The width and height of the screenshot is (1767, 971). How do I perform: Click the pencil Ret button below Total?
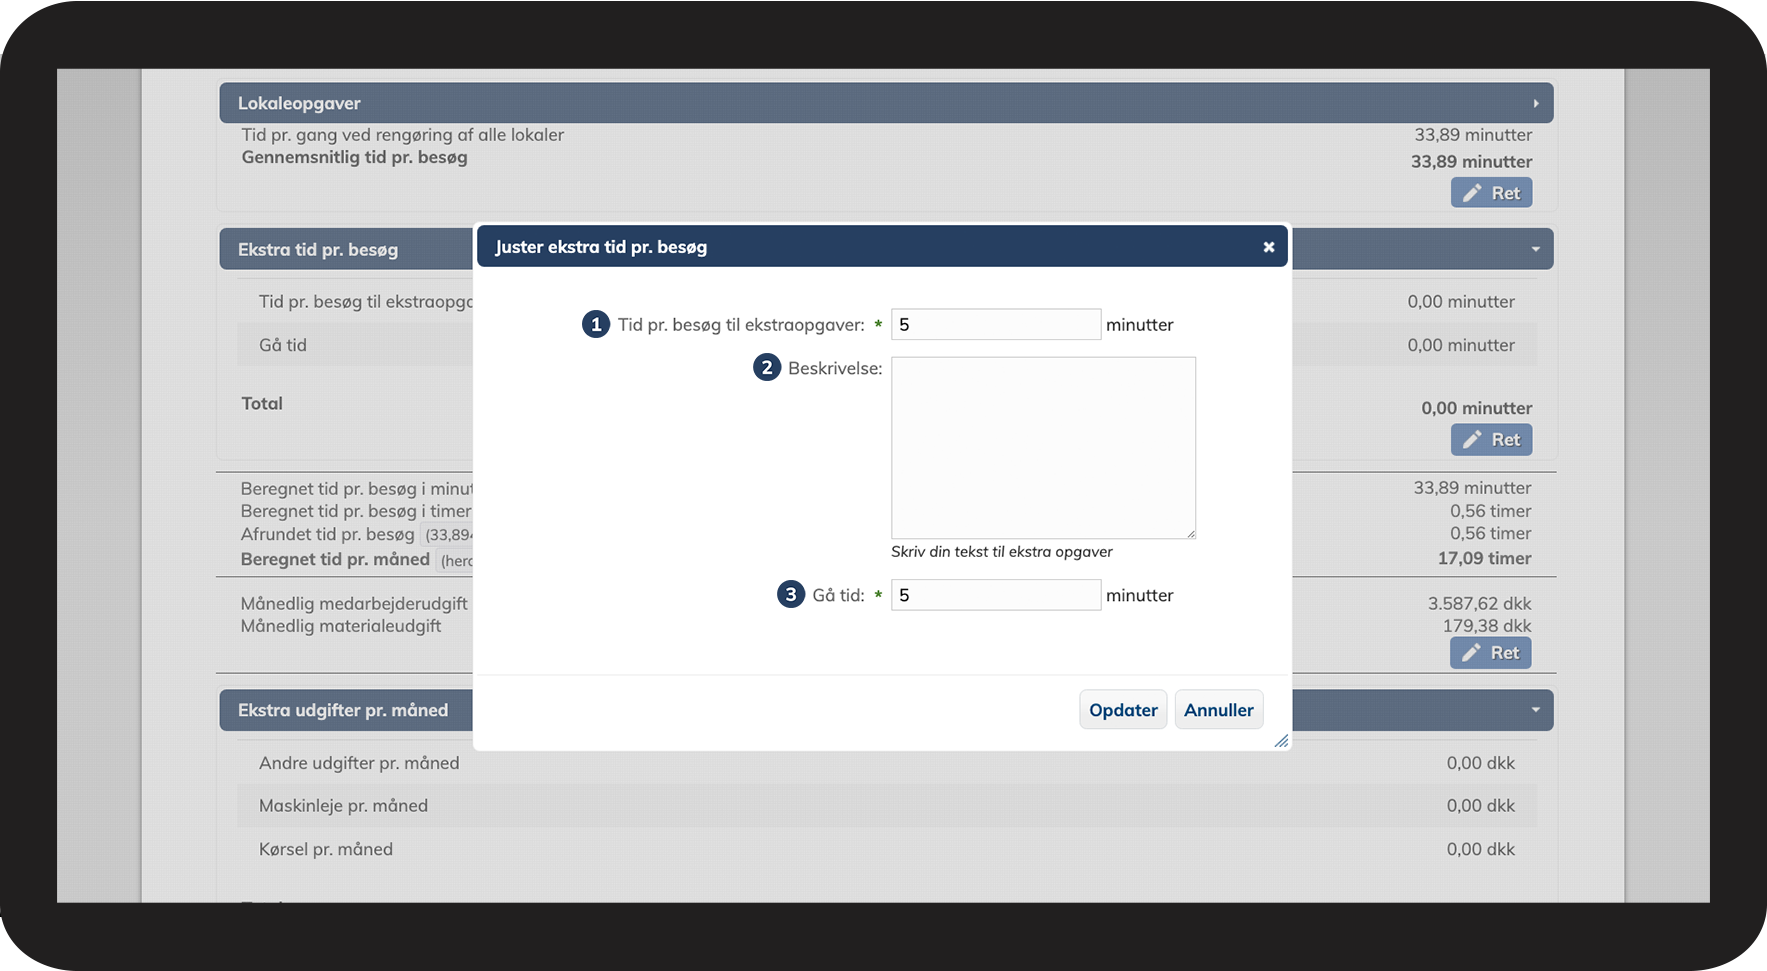1491,440
